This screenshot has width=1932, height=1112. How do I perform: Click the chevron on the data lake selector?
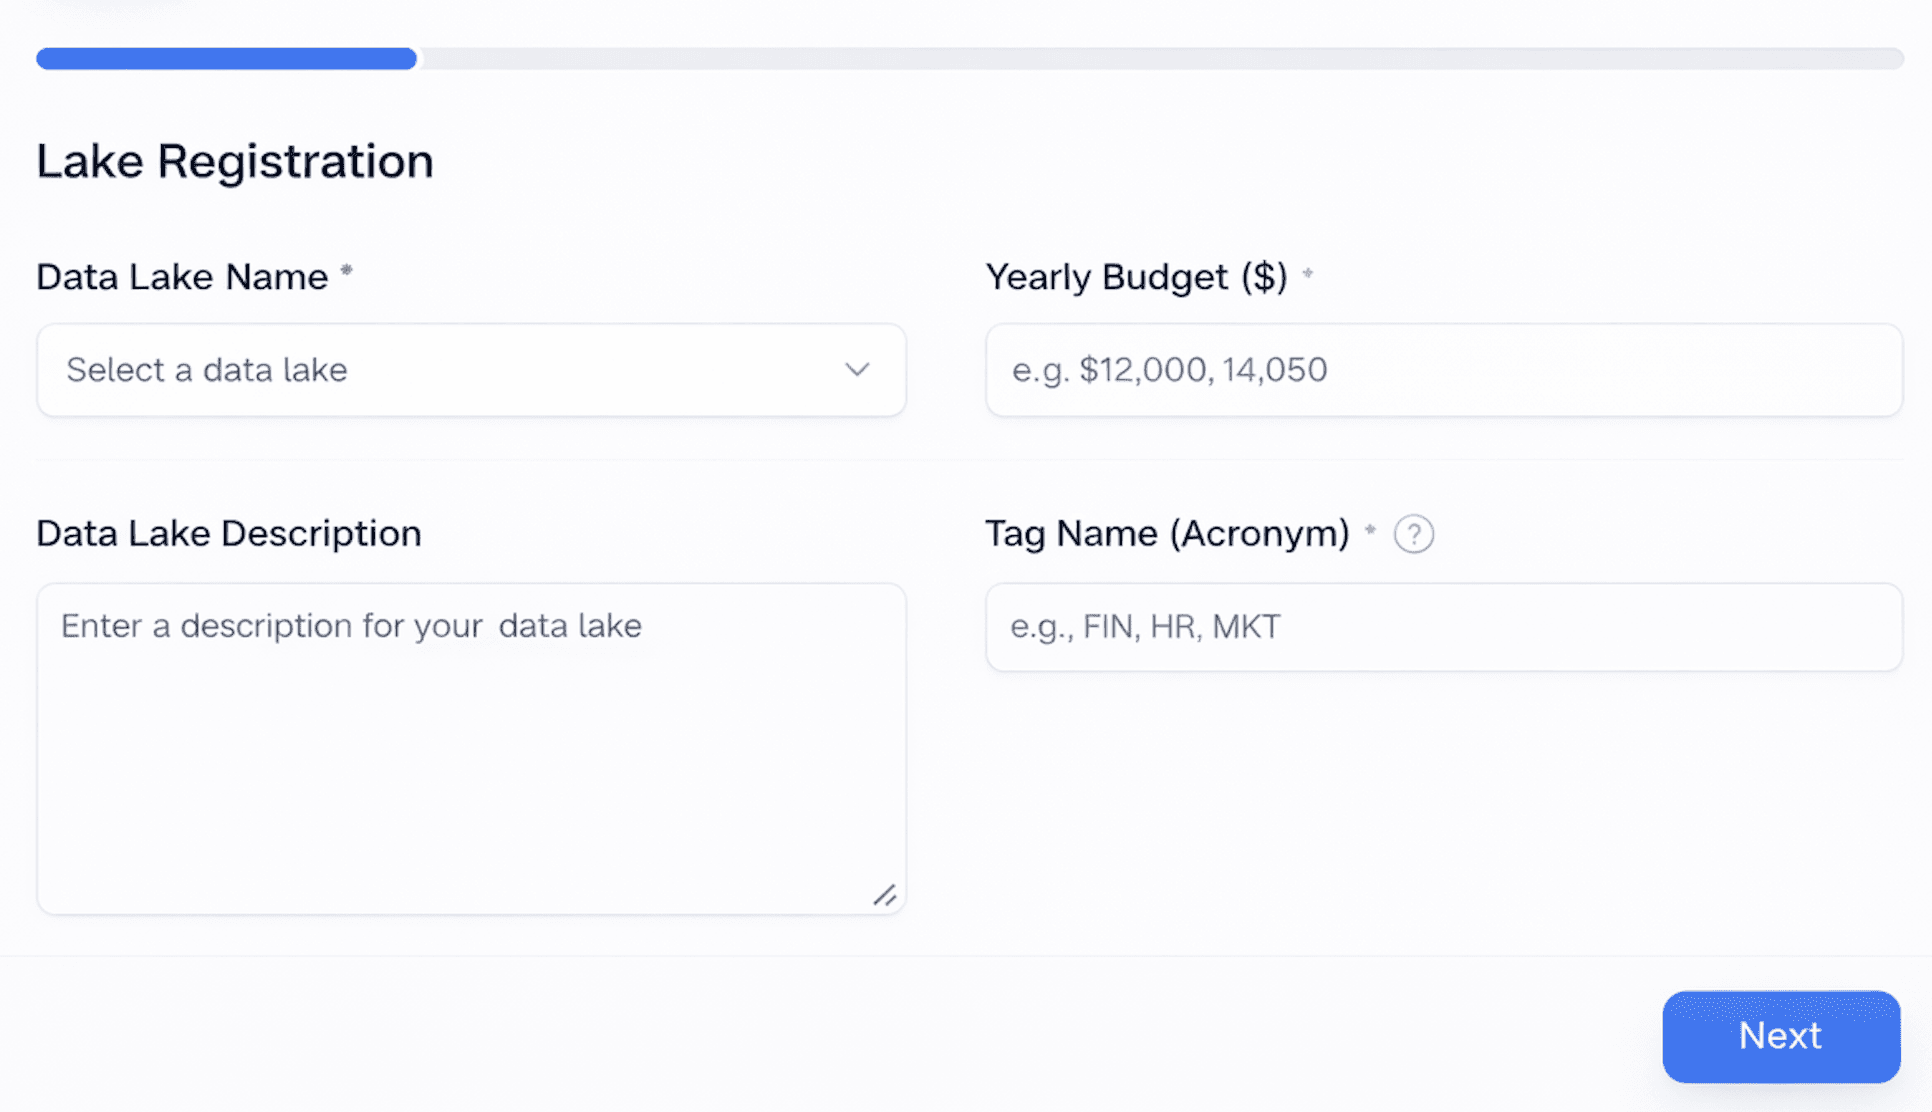point(857,370)
